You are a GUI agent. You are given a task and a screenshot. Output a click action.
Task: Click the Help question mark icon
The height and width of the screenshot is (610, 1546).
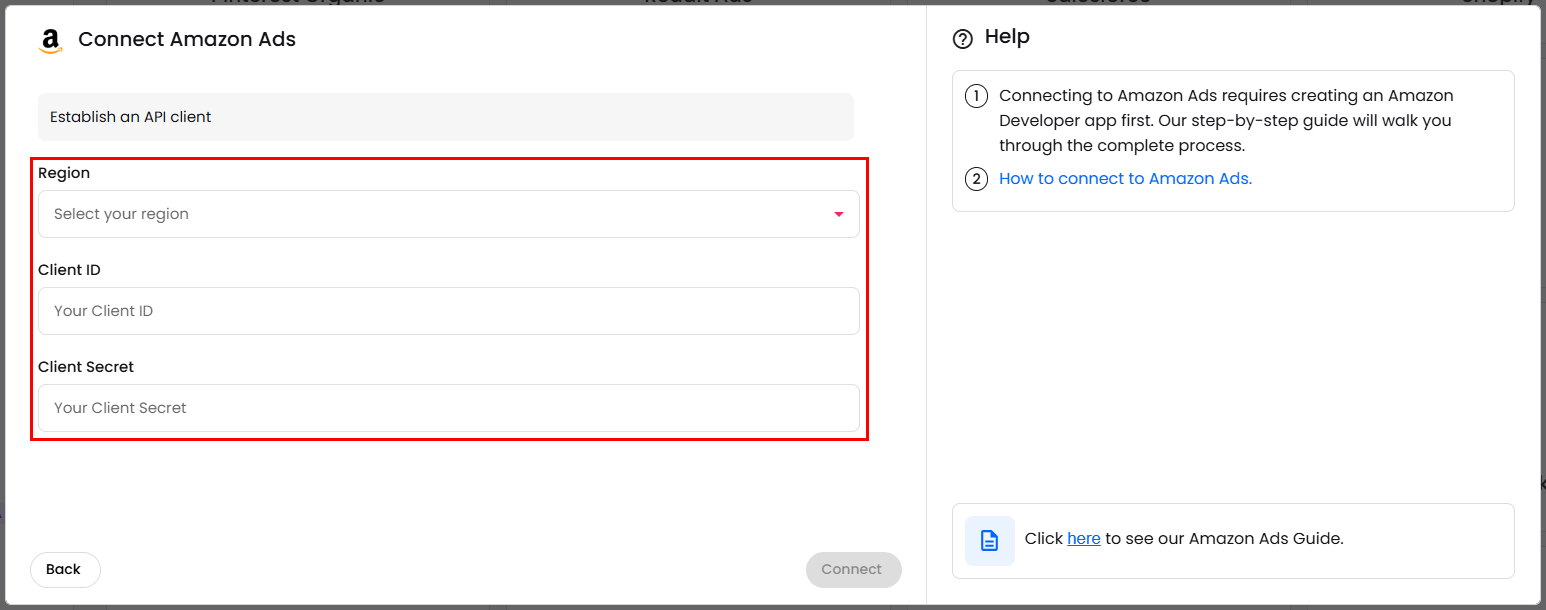(x=962, y=39)
